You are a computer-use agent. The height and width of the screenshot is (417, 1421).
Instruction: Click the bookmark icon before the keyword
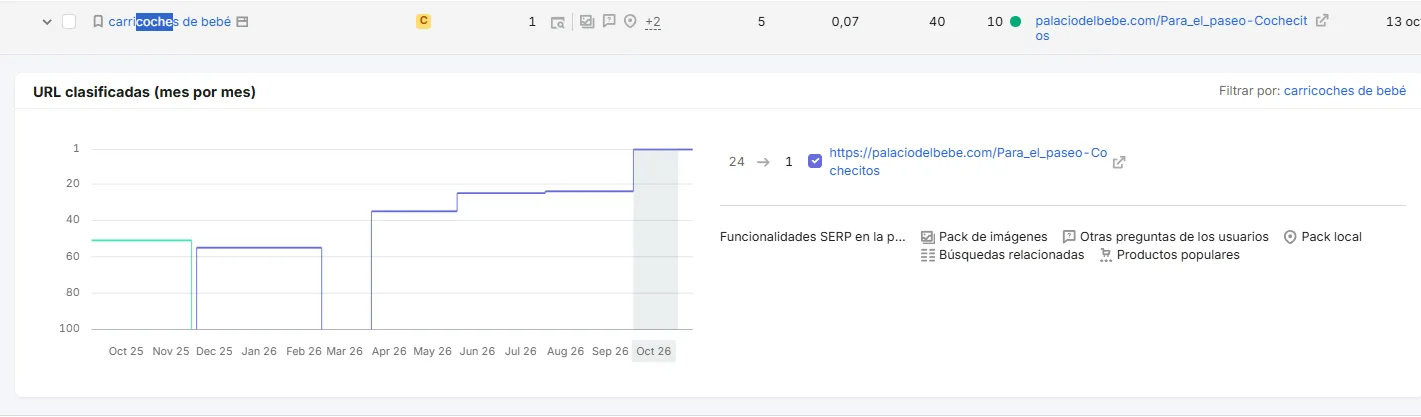point(98,22)
